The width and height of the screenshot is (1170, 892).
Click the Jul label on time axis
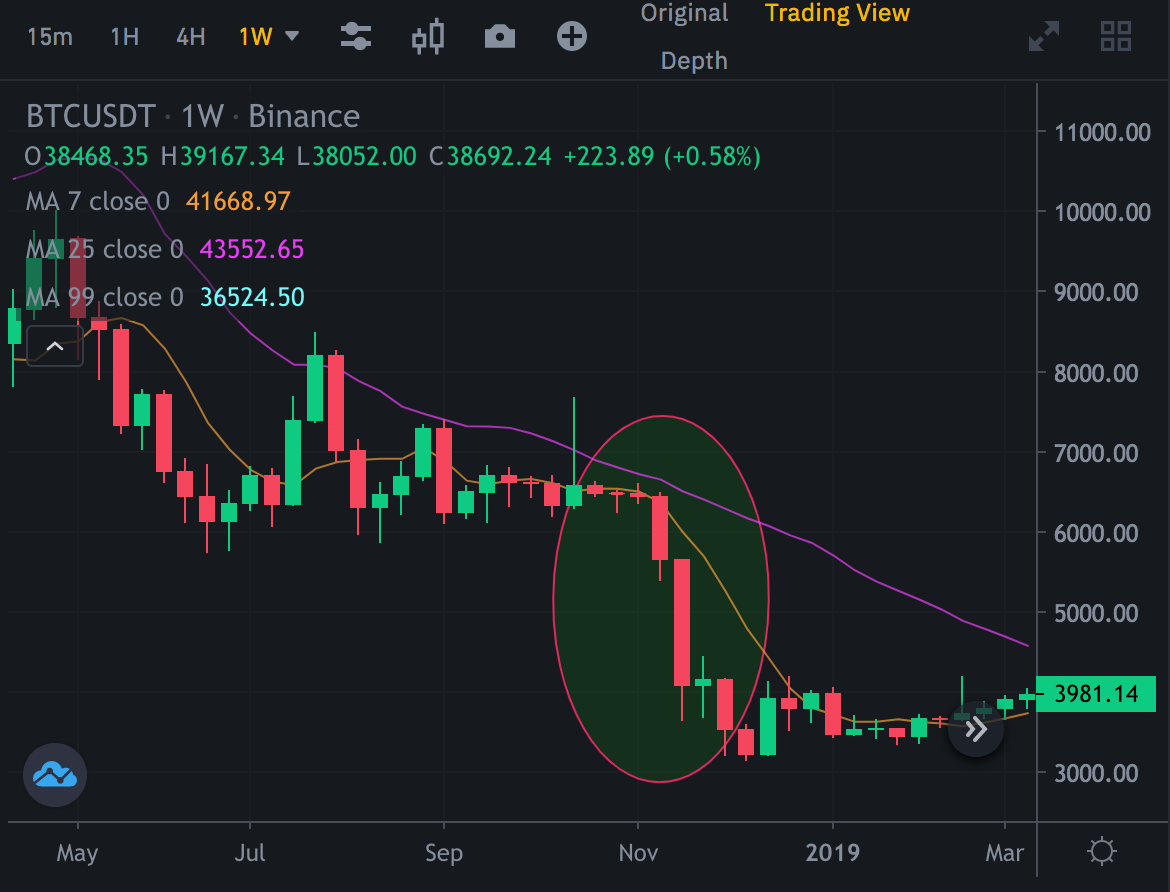click(250, 852)
